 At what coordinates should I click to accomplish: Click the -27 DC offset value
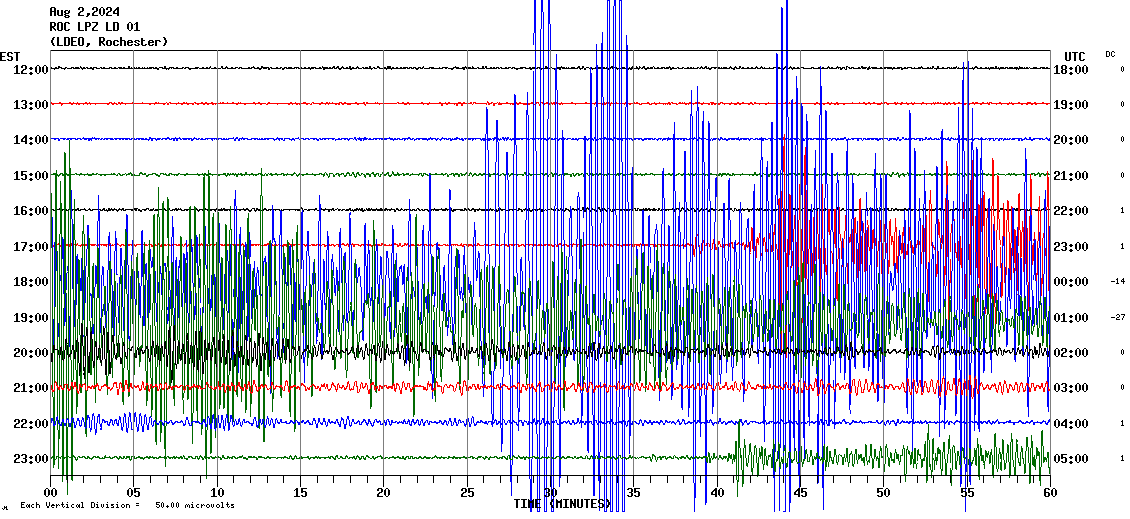[x=1118, y=317]
